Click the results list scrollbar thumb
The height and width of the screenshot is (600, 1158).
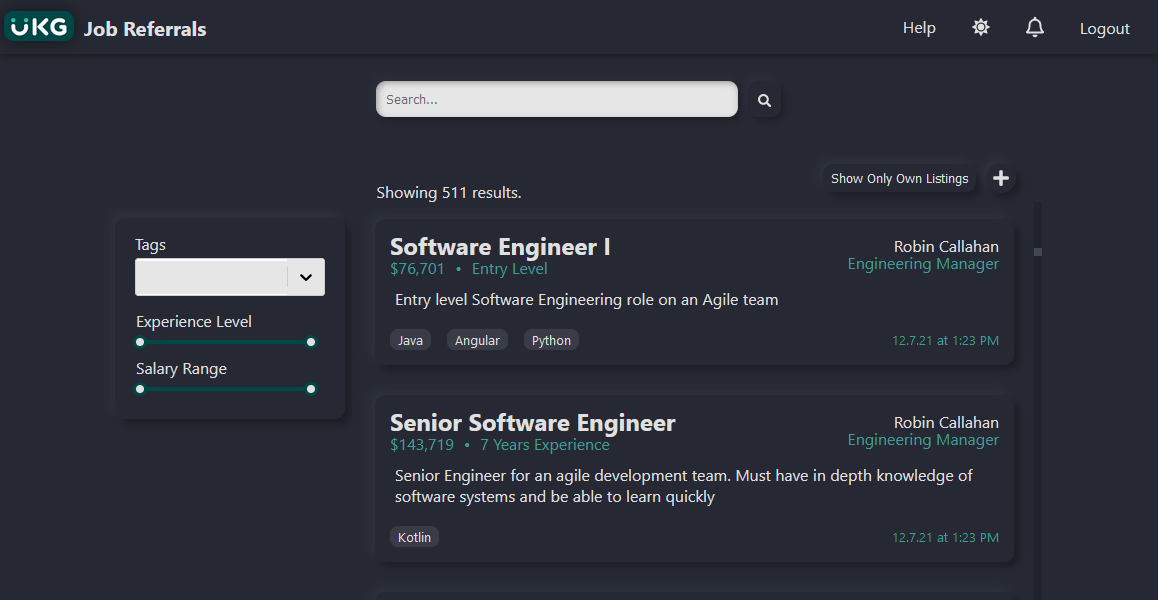coord(1038,252)
